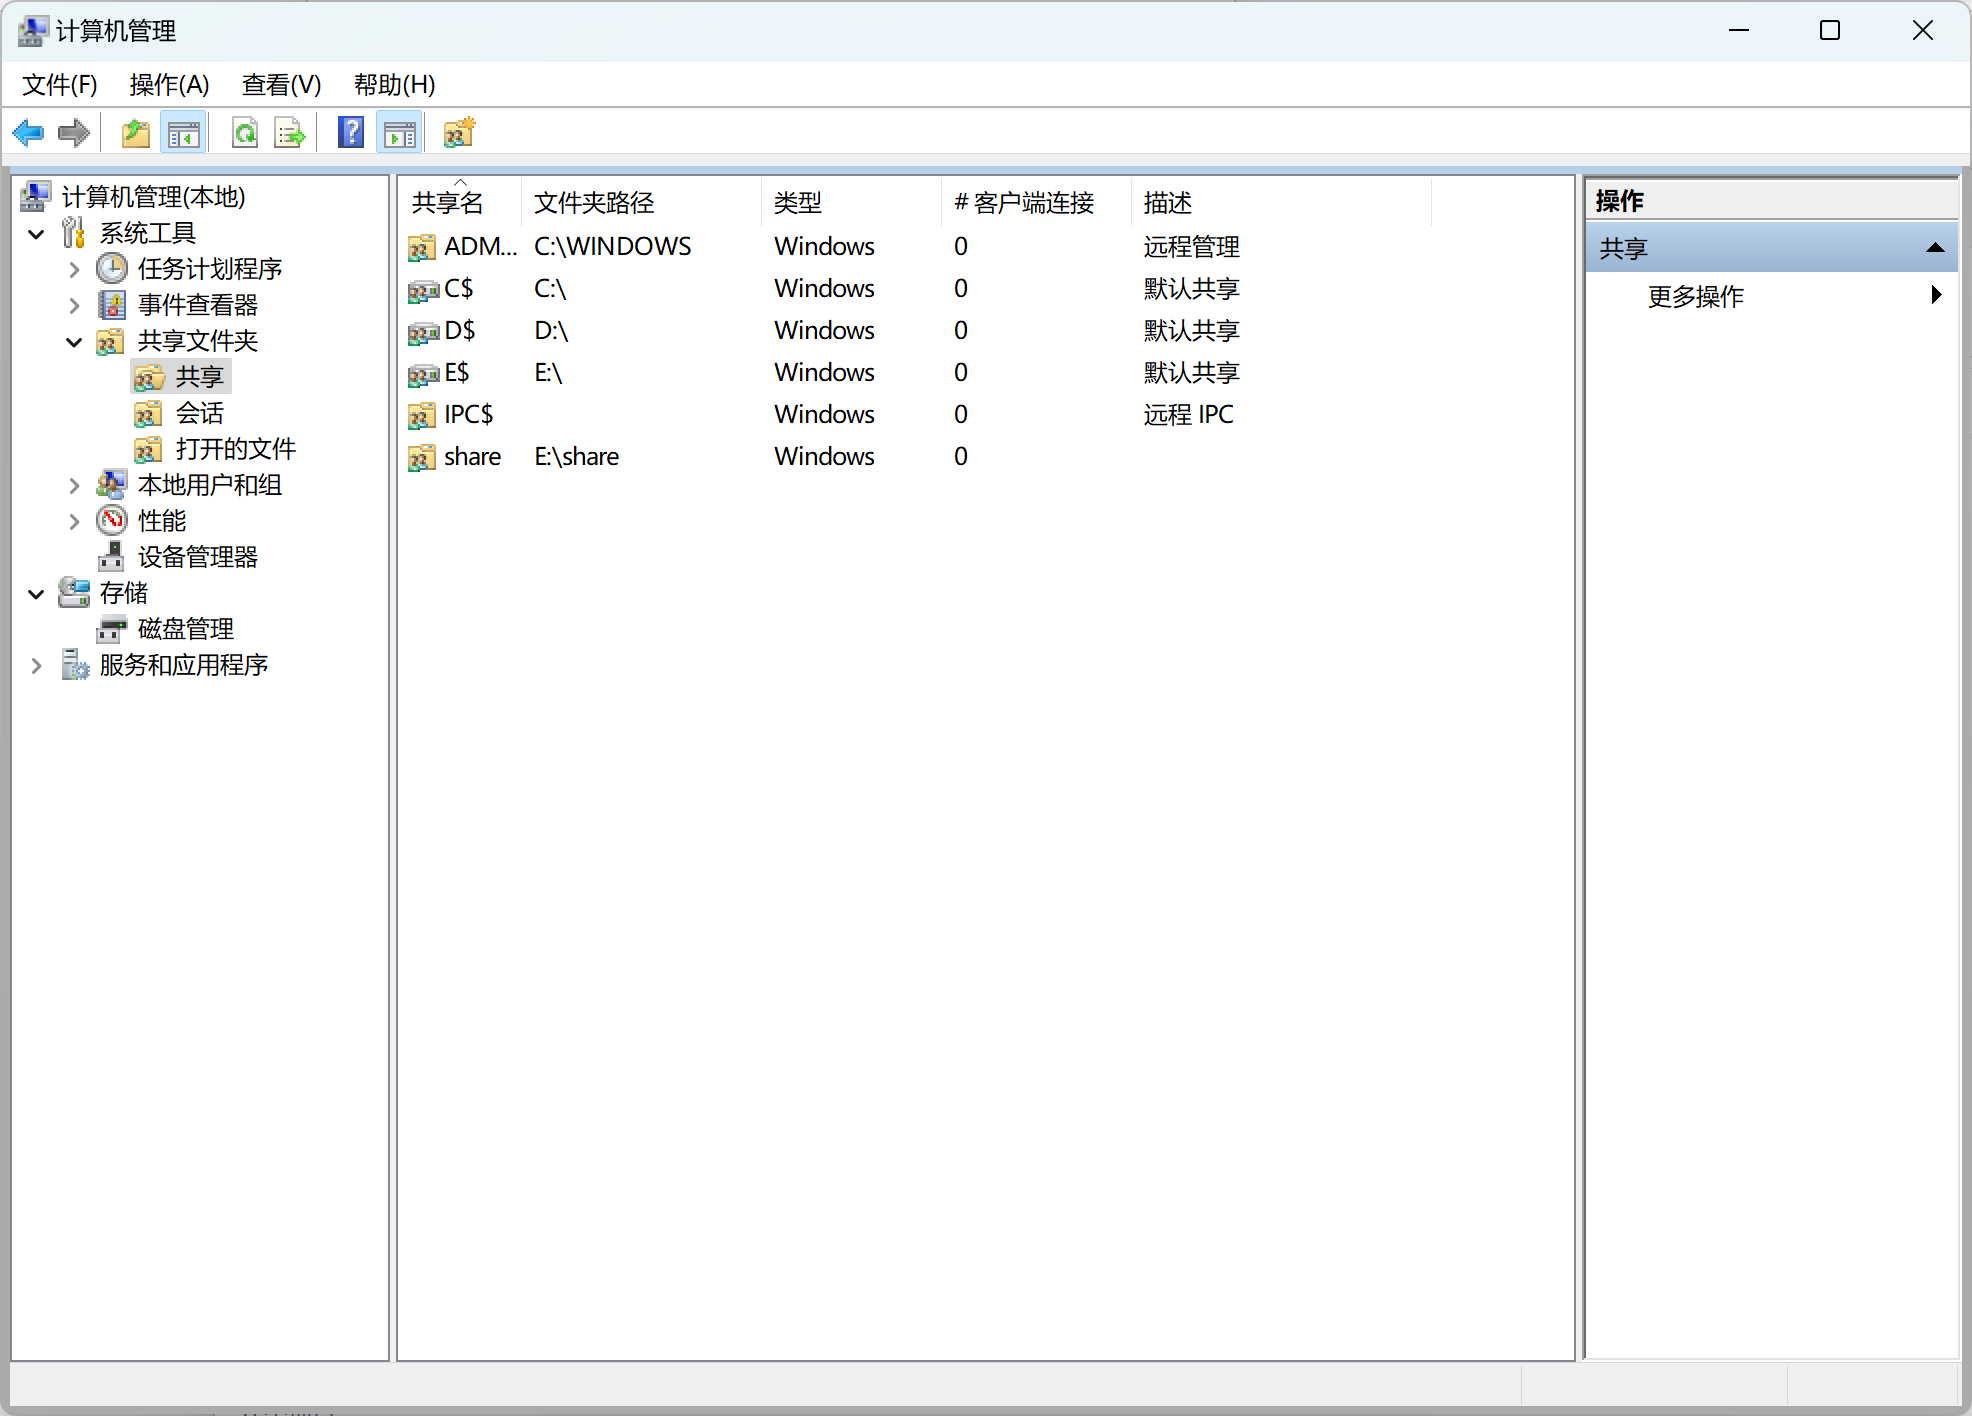
Task: Open 更多操作 submenu in actions pane
Action: coord(1696,296)
